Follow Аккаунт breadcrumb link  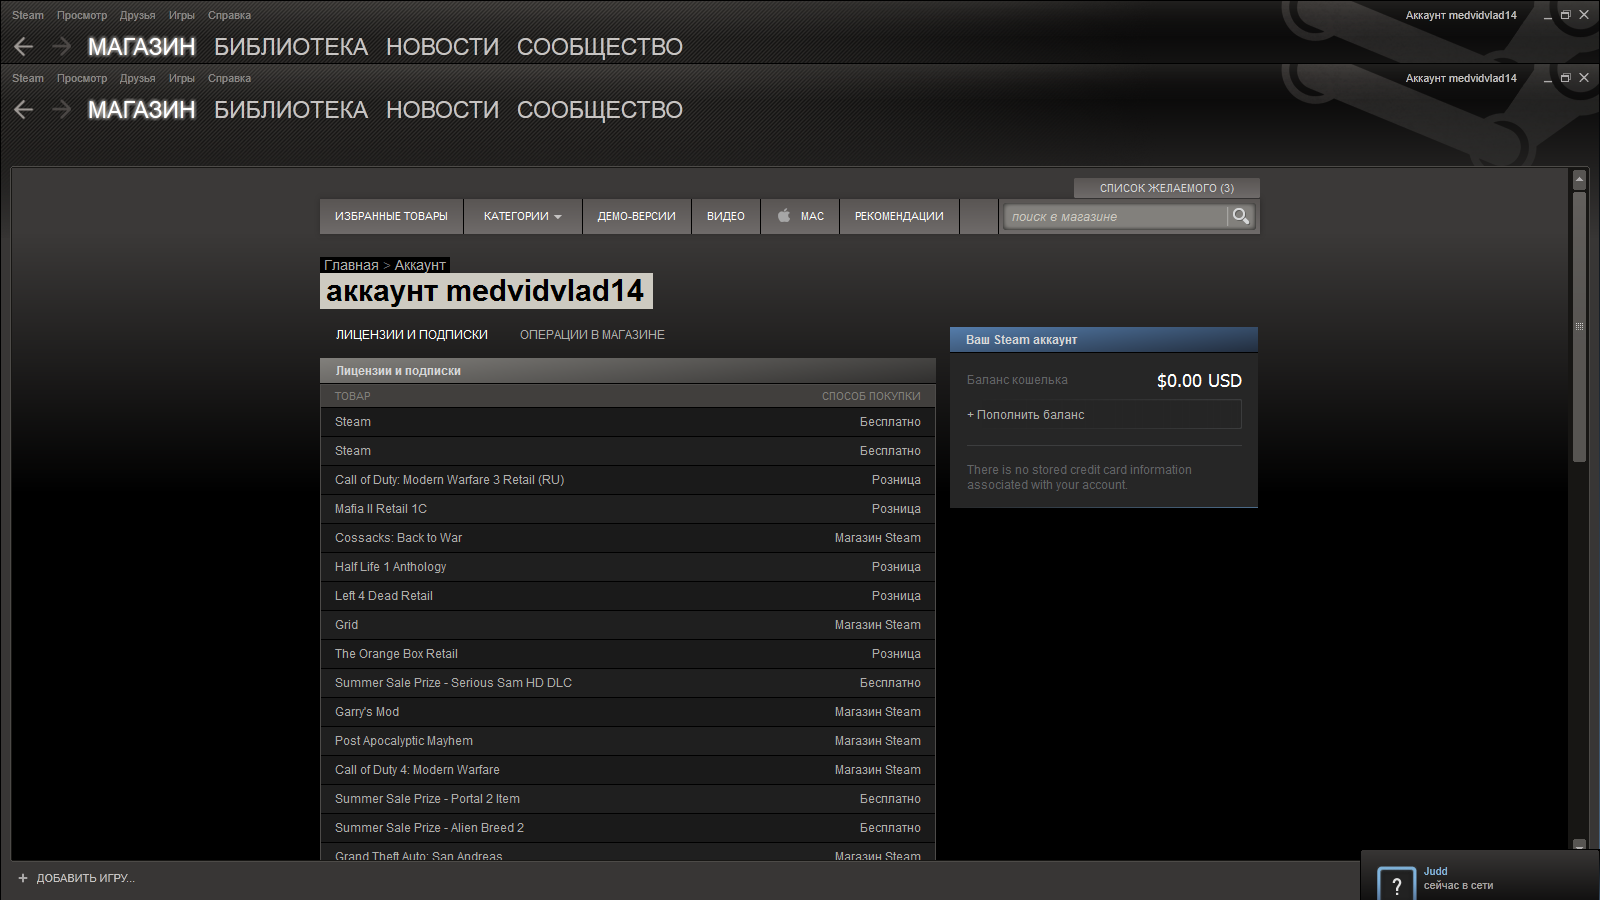tap(420, 265)
